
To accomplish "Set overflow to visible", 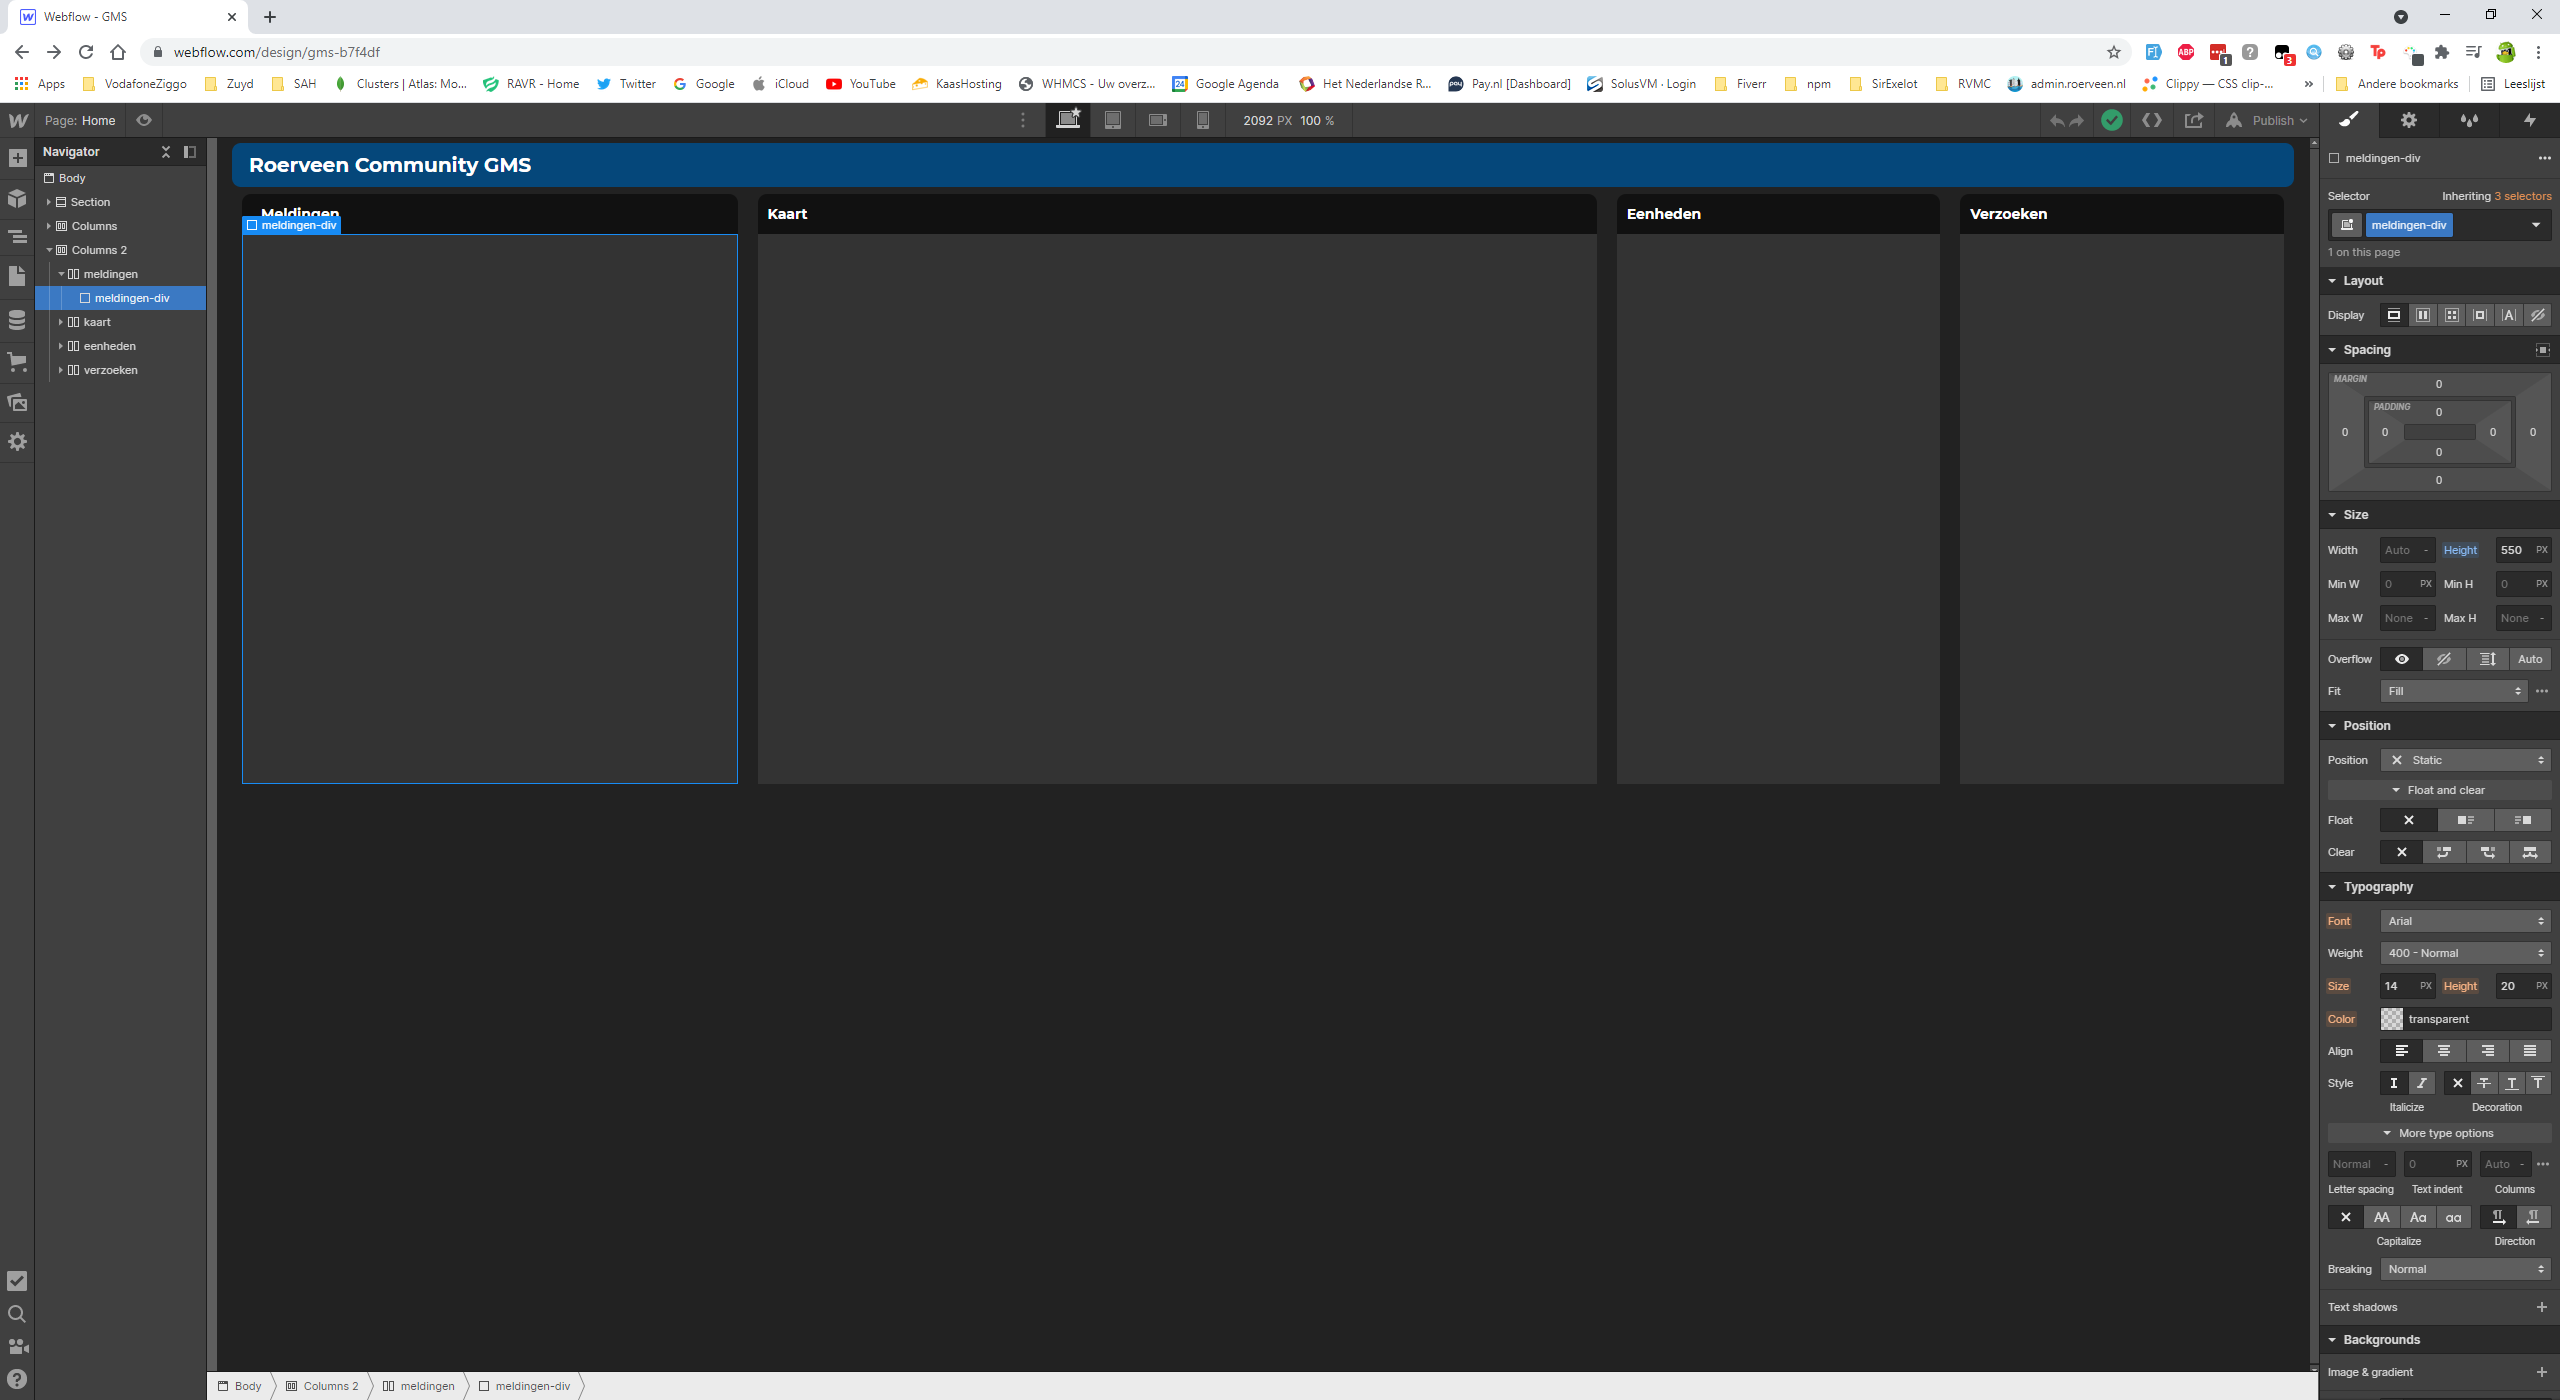I will point(2402,659).
